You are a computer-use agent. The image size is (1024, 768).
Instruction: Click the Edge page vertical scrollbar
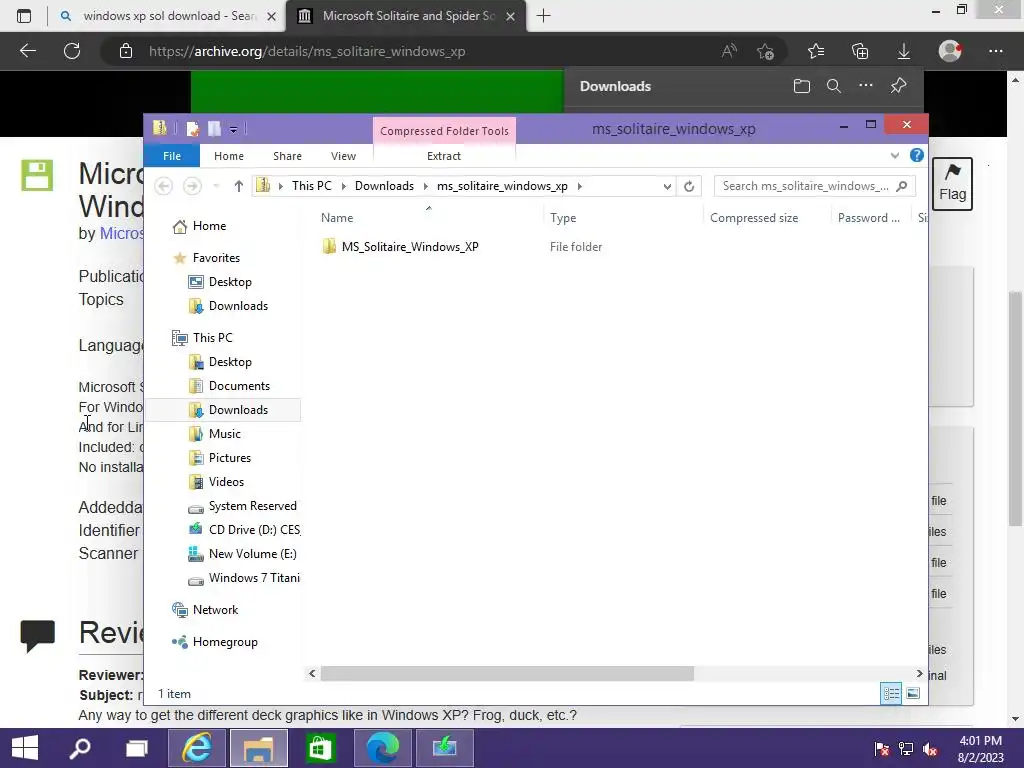(x=1015, y=409)
